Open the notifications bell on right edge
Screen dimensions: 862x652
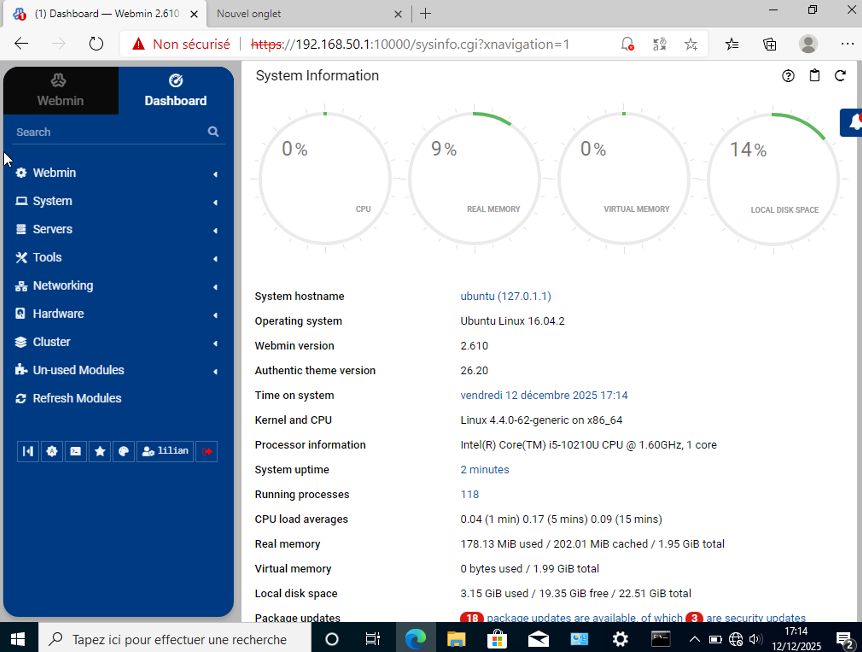click(853, 122)
